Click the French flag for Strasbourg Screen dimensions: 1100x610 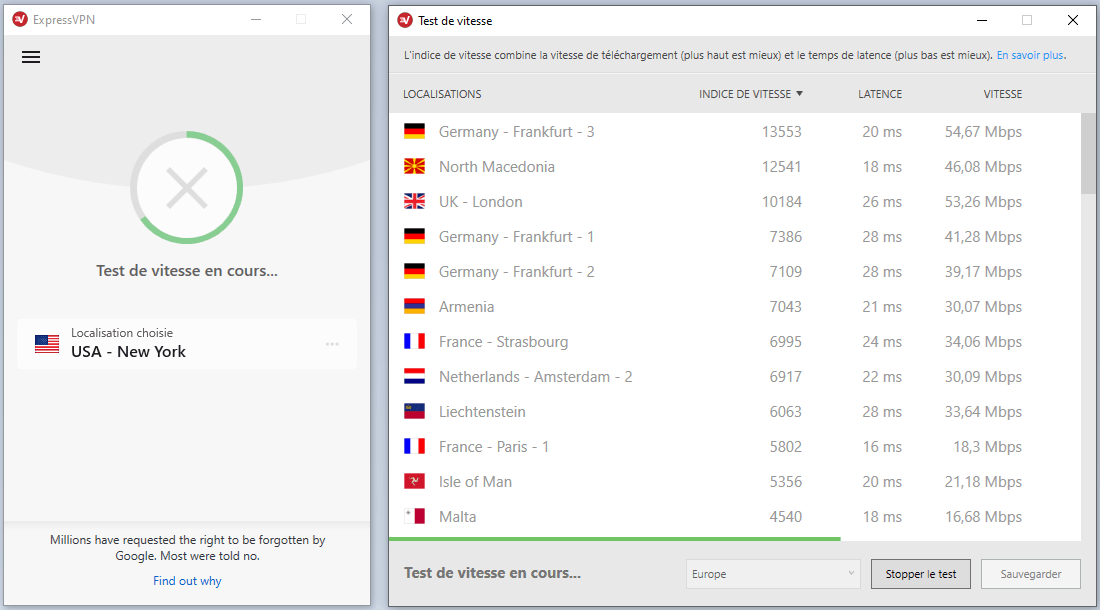[415, 341]
